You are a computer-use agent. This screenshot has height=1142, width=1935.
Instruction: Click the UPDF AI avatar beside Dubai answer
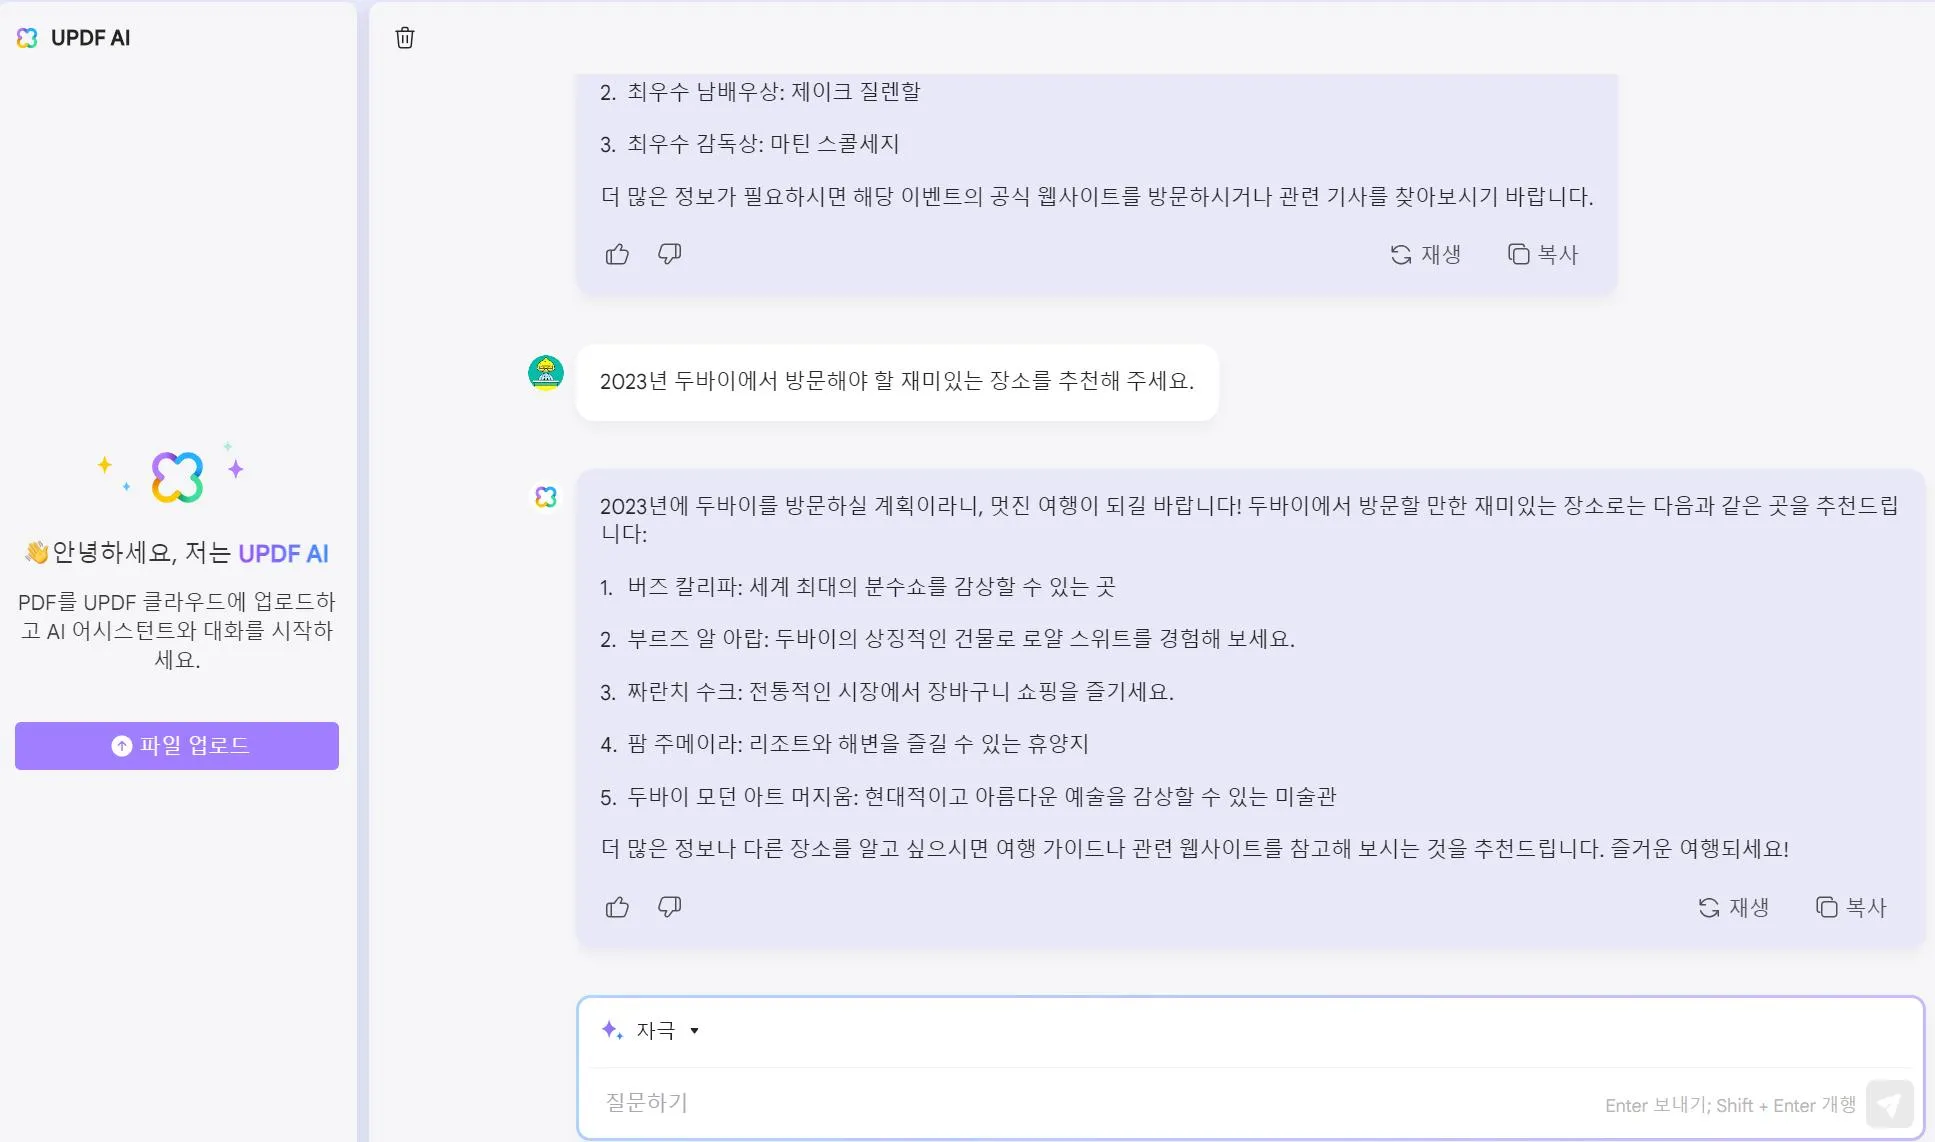coord(545,497)
